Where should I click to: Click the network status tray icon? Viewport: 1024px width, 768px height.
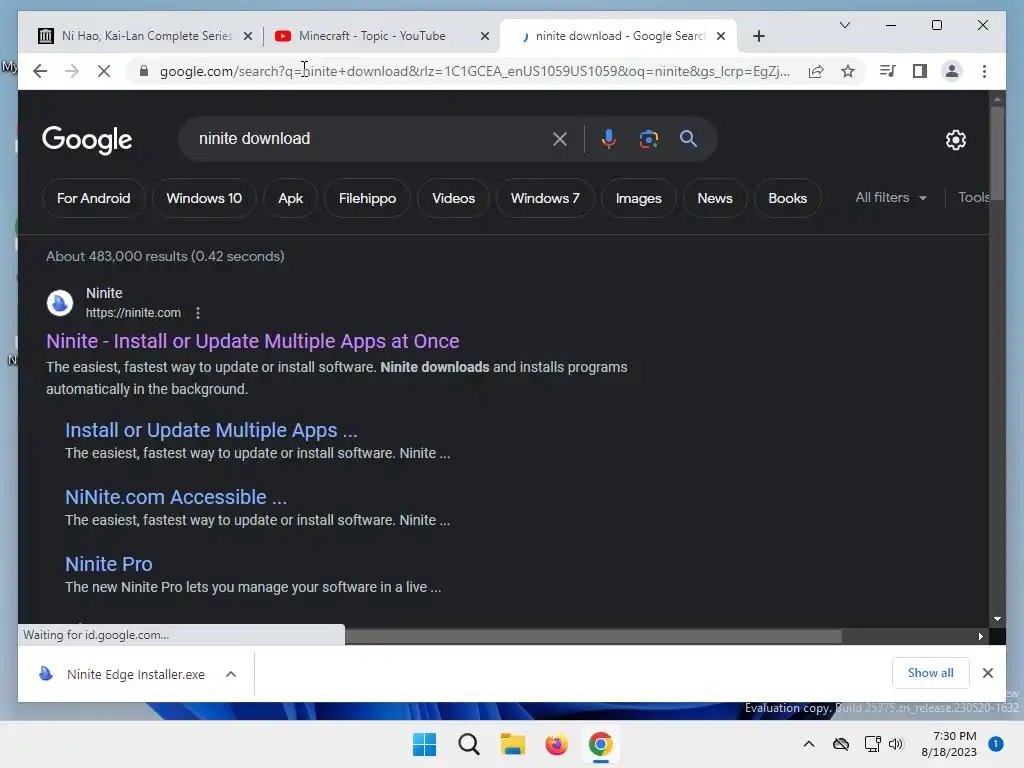click(x=872, y=744)
